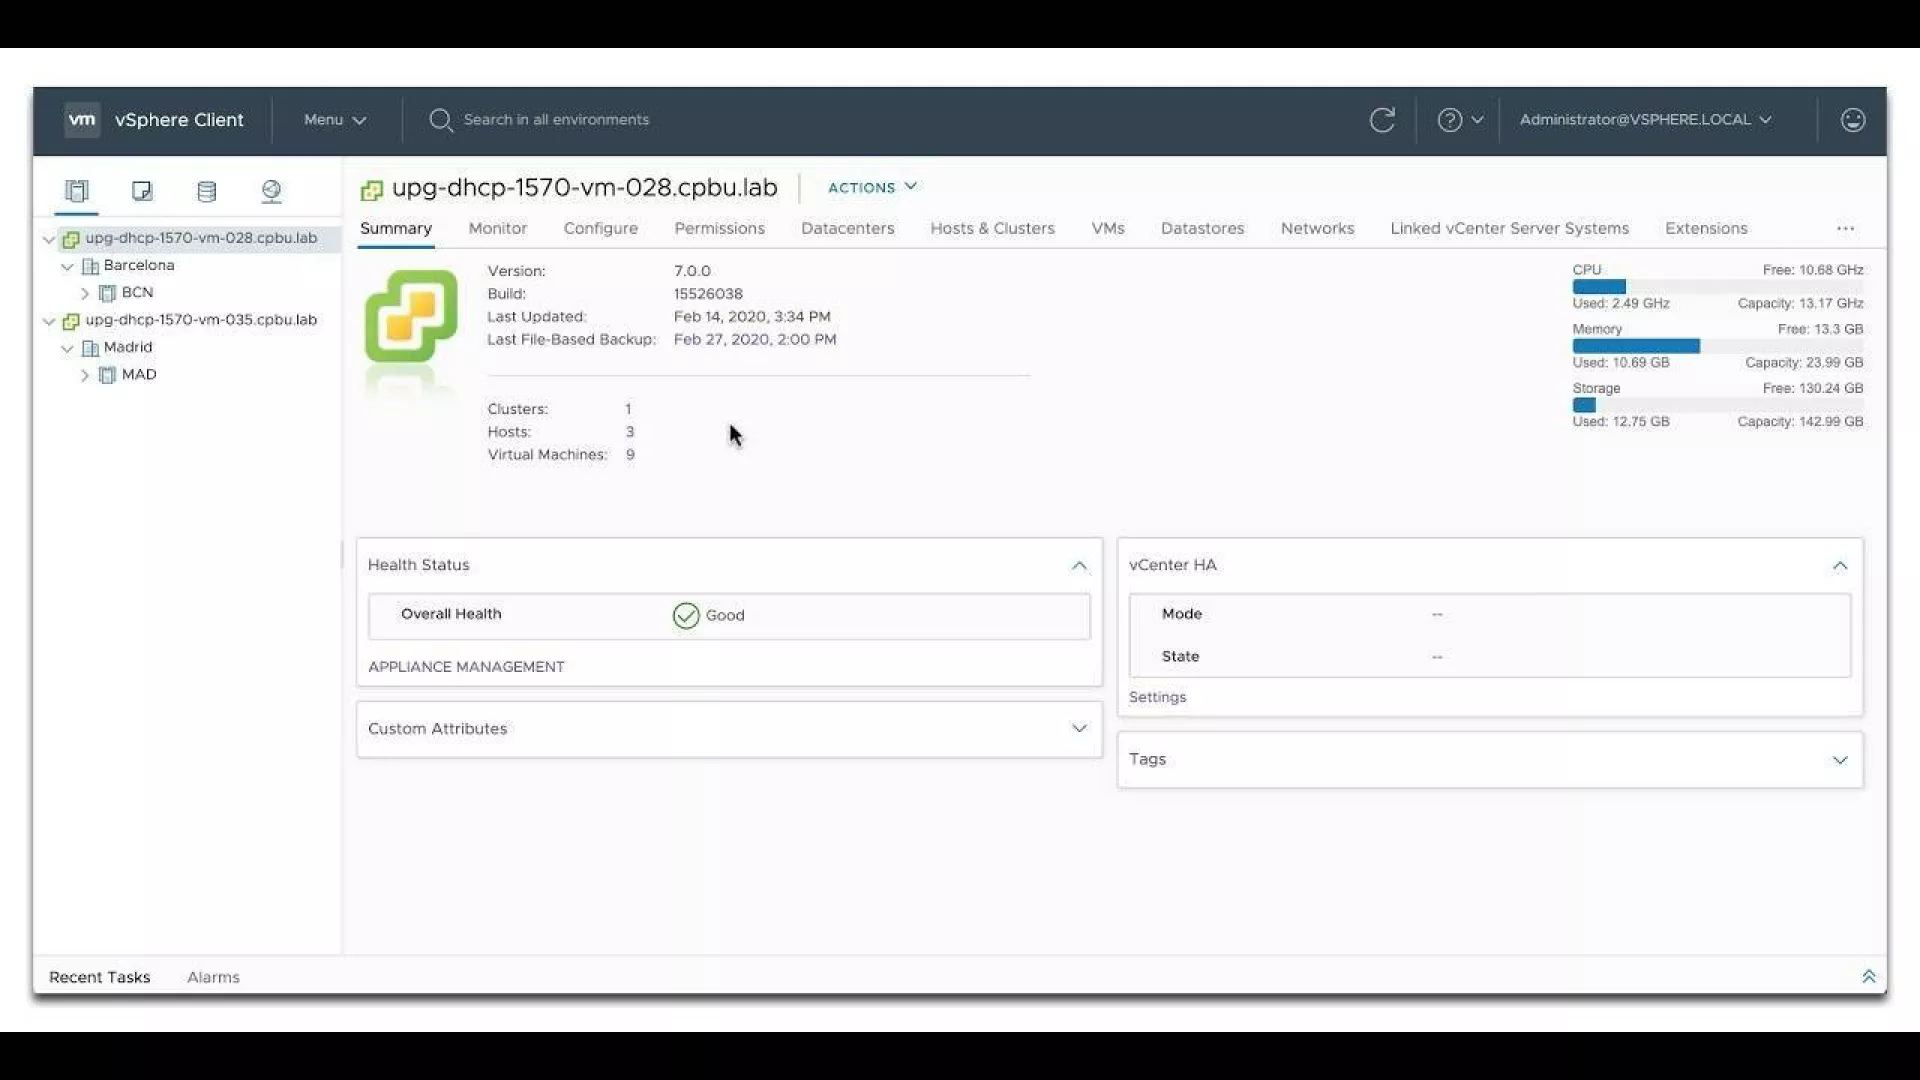
Task: Click the VMware vm logo
Action: tap(82, 120)
